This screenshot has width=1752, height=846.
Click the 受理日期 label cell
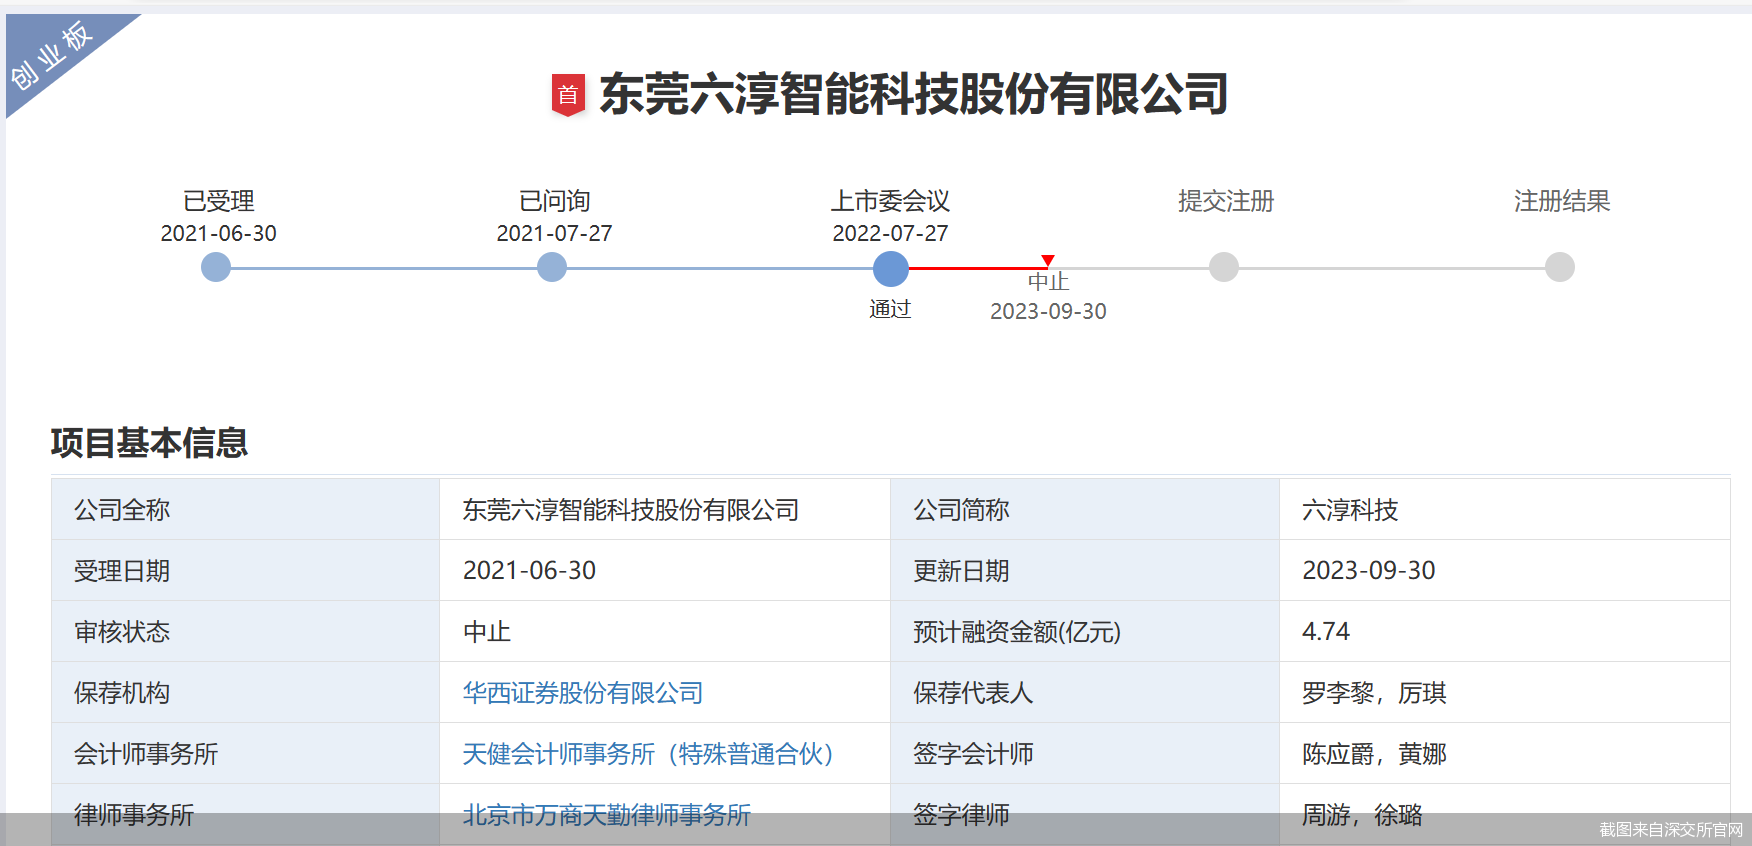pos(245,570)
